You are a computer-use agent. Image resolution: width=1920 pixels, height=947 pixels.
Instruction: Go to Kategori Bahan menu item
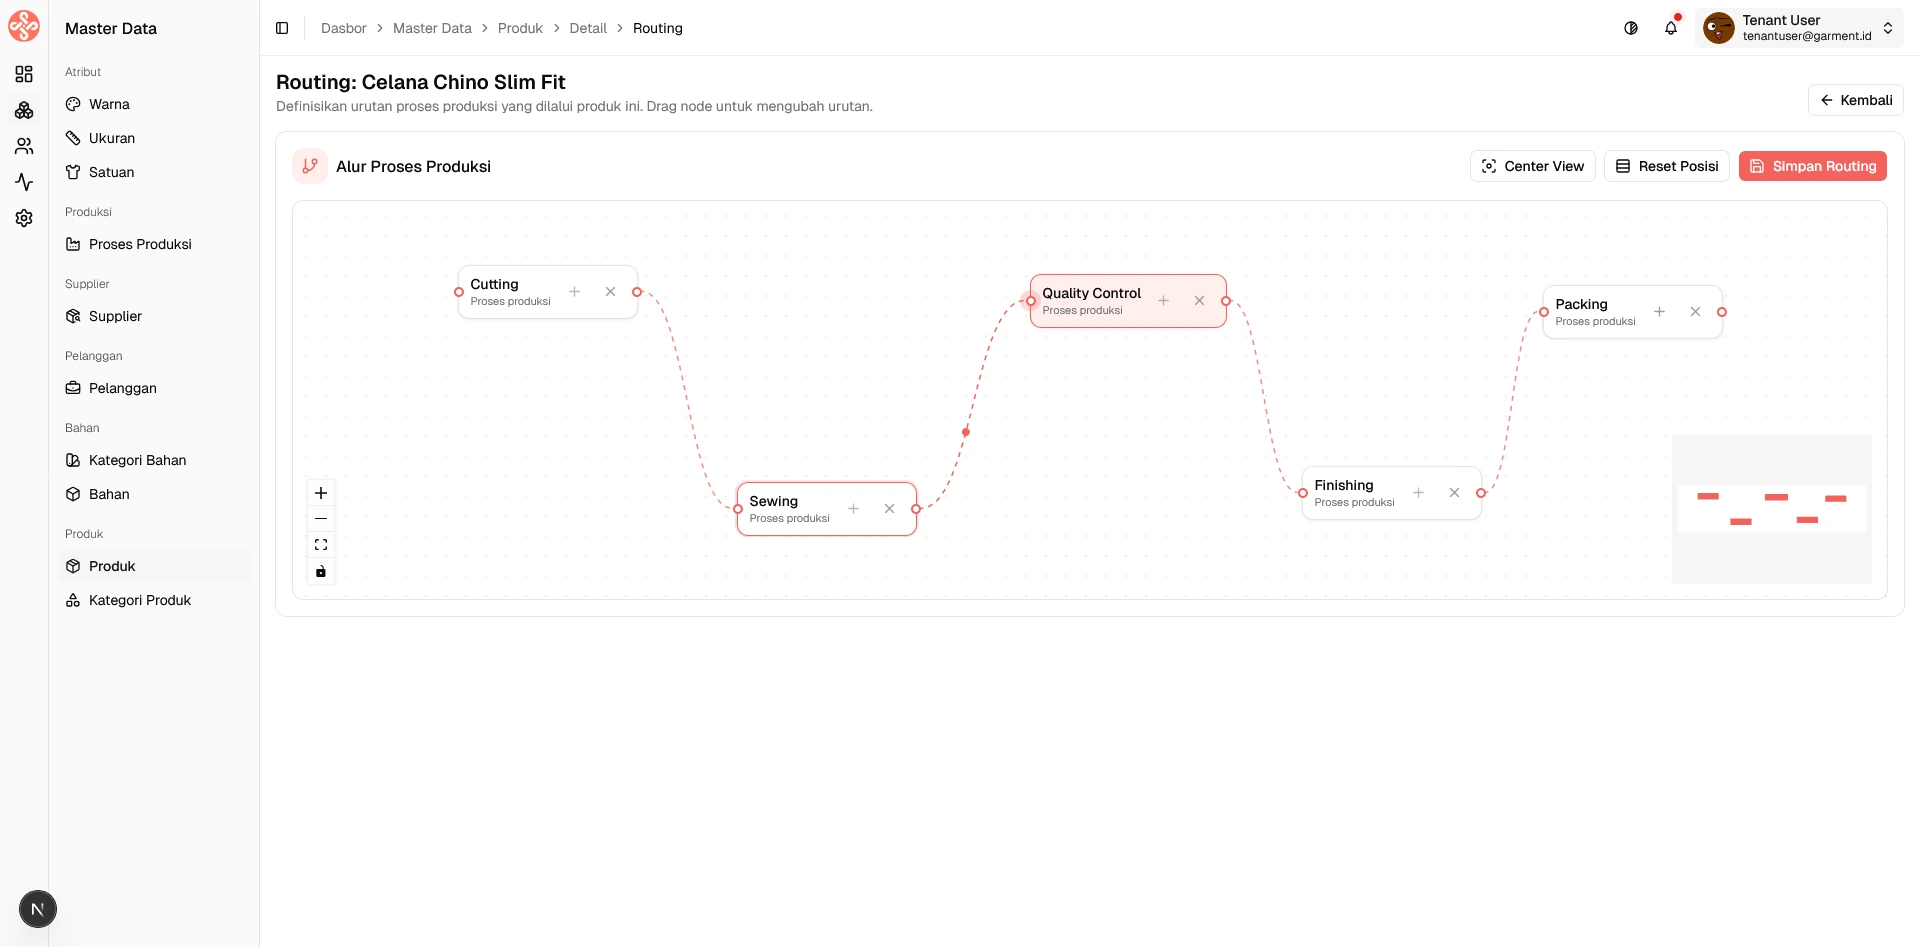pos(137,460)
